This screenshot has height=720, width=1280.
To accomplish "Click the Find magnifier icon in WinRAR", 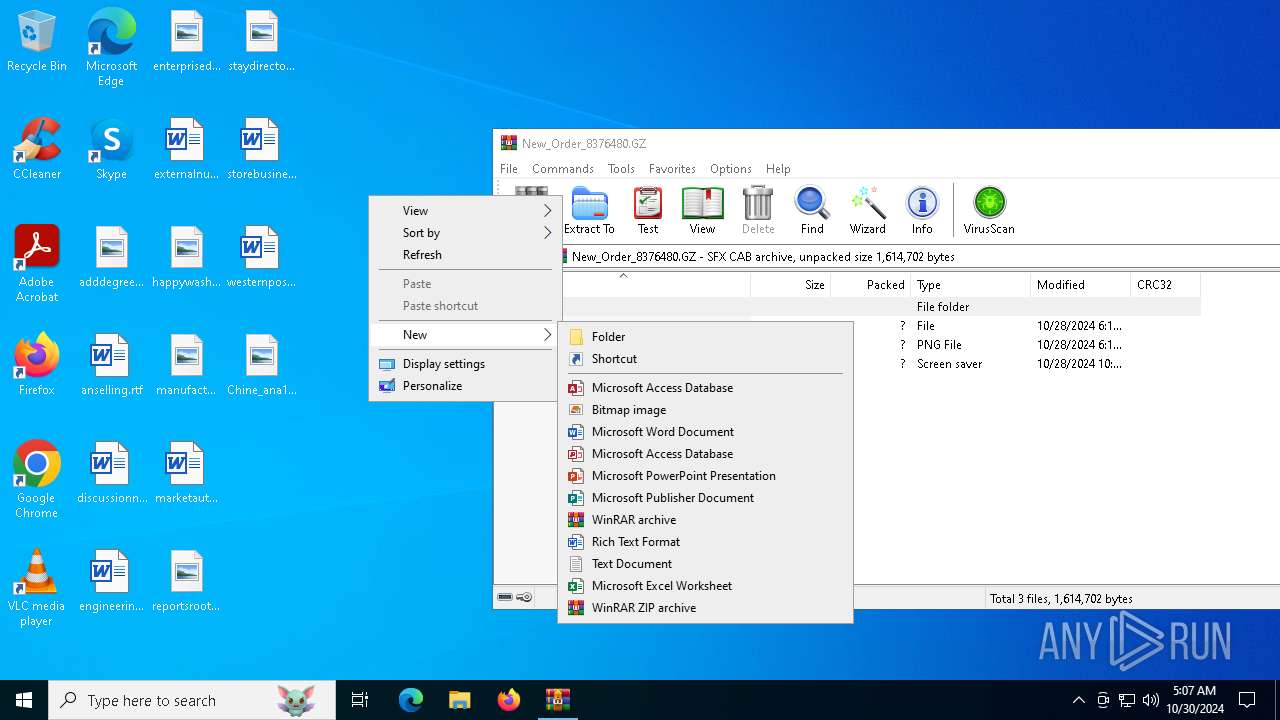I will click(x=812, y=210).
